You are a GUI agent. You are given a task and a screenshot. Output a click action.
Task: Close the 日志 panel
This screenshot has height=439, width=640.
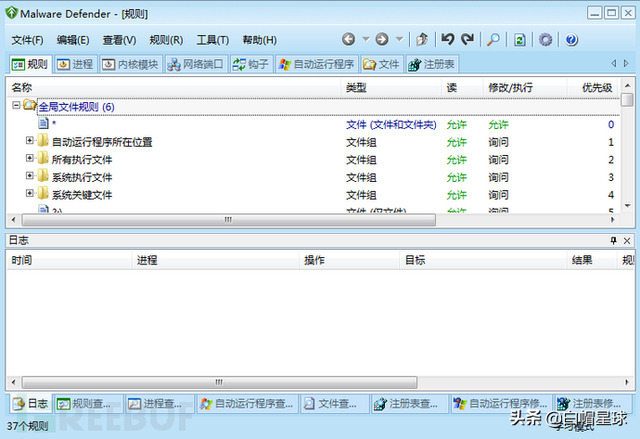click(x=627, y=241)
